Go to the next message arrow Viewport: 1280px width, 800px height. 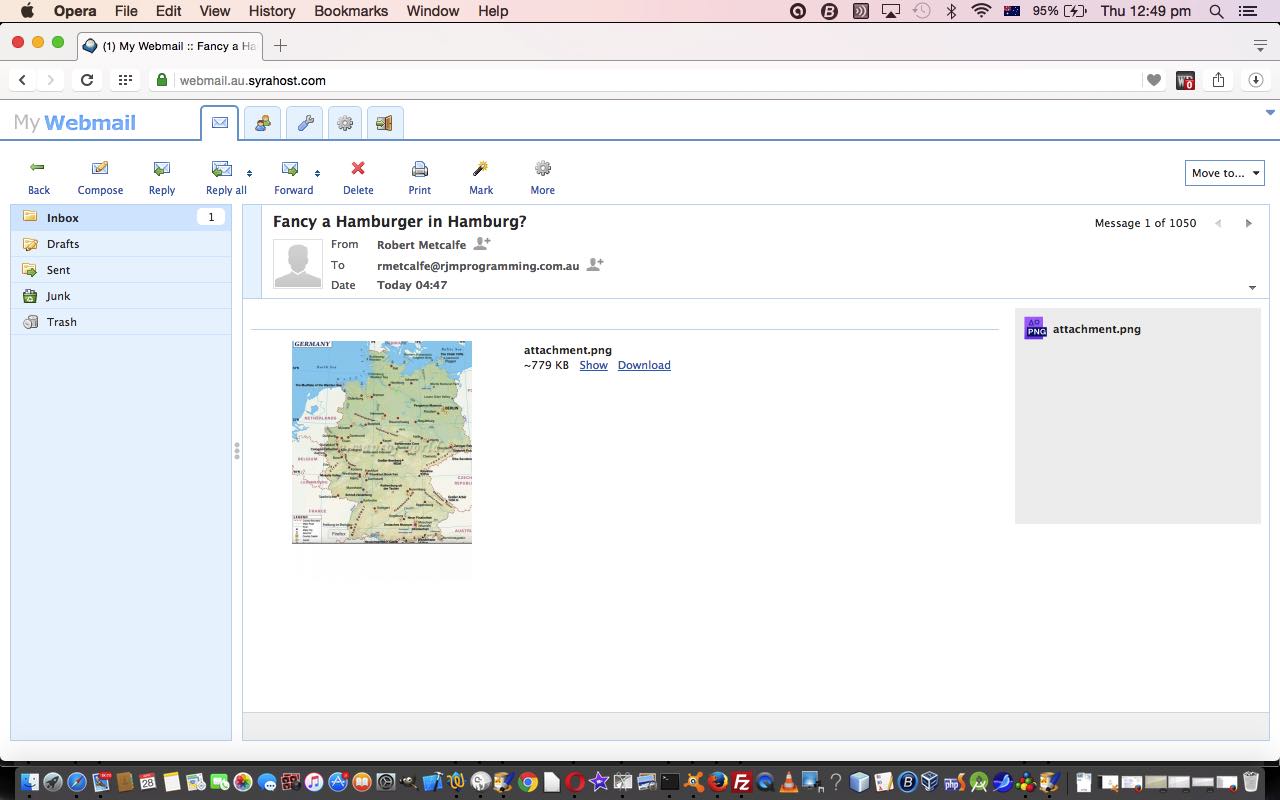pos(1248,223)
